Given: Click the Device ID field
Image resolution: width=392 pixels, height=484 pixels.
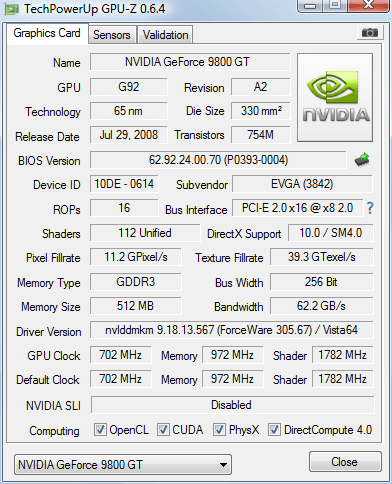Looking at the screenshot, I should coord(124,184).
